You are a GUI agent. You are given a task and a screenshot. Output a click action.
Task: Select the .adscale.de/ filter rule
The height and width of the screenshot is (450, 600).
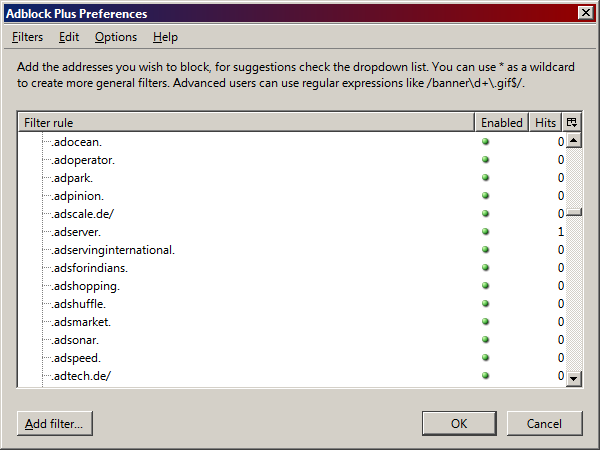82,214
